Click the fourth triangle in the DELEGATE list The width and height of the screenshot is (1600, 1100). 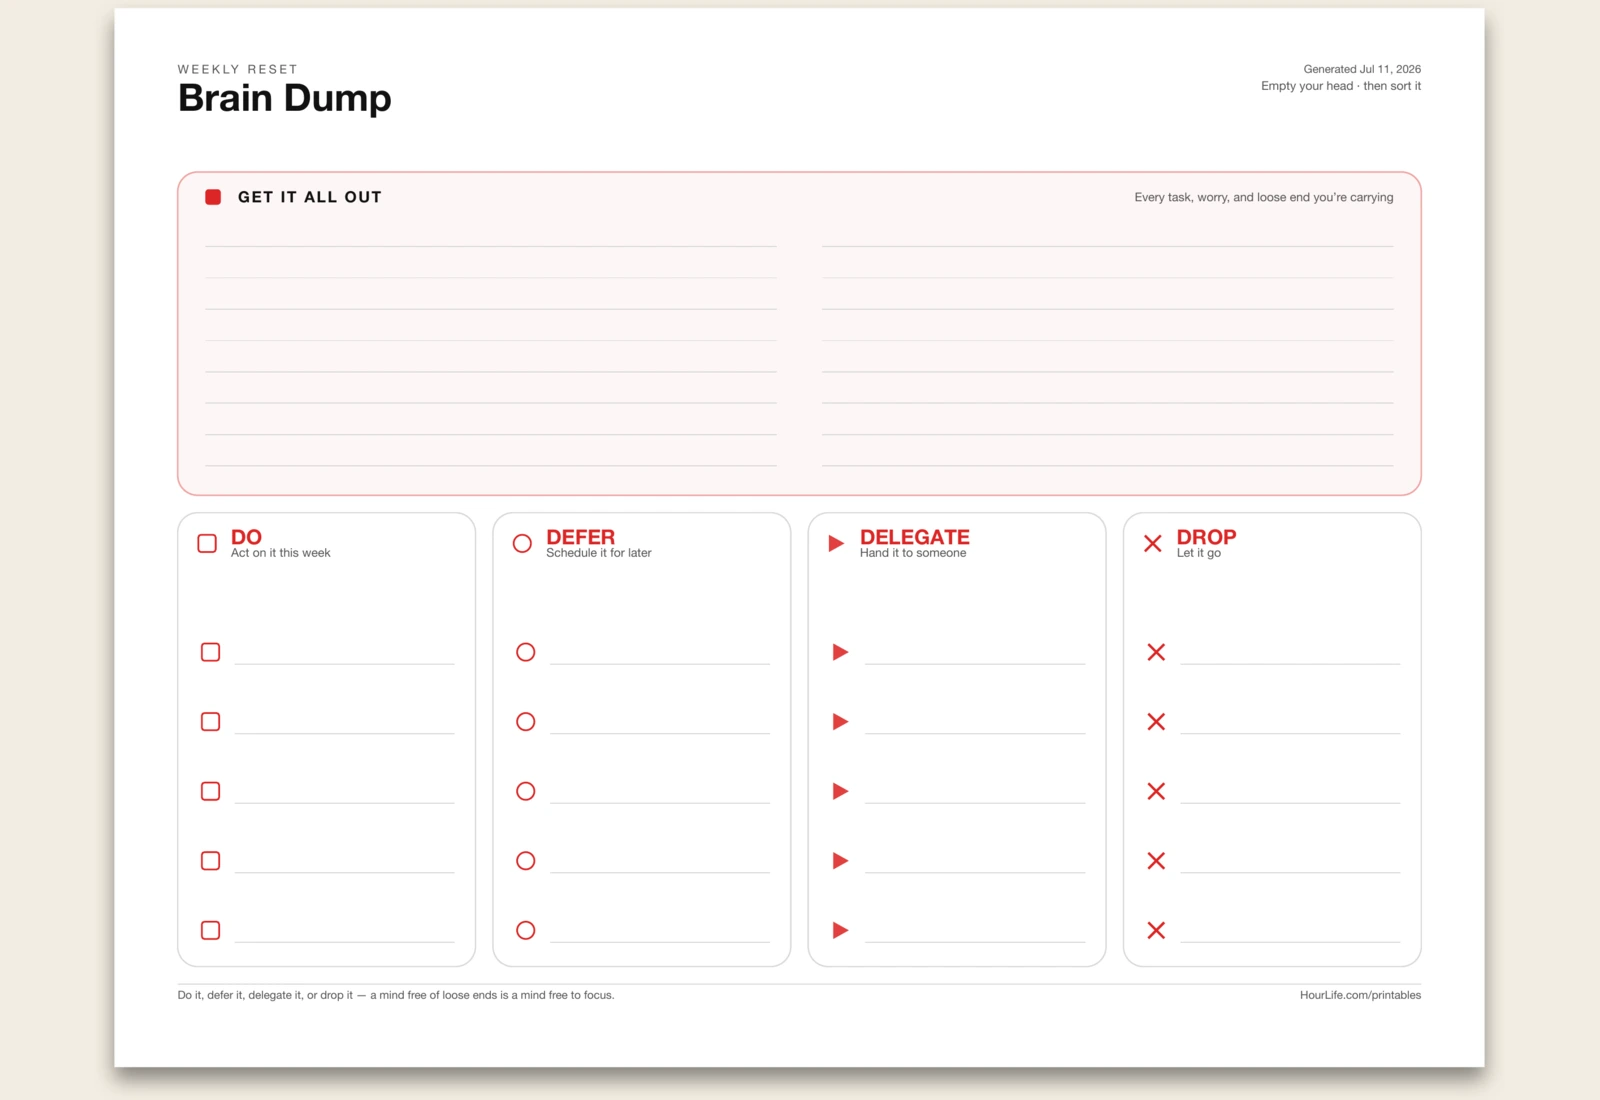coord(840,860)
